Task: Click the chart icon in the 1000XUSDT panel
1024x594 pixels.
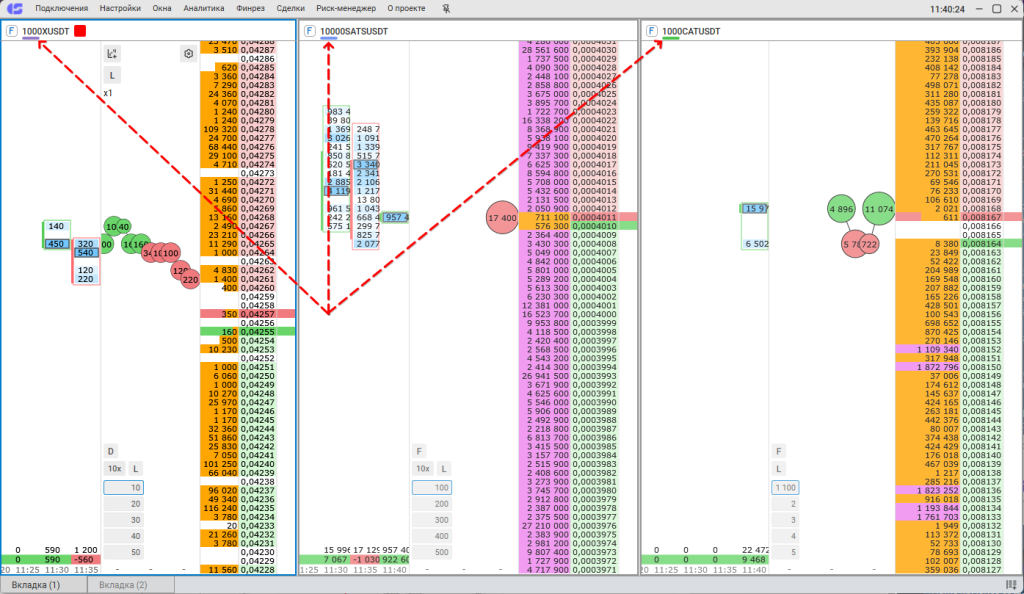Action: [x=112, y=54]
